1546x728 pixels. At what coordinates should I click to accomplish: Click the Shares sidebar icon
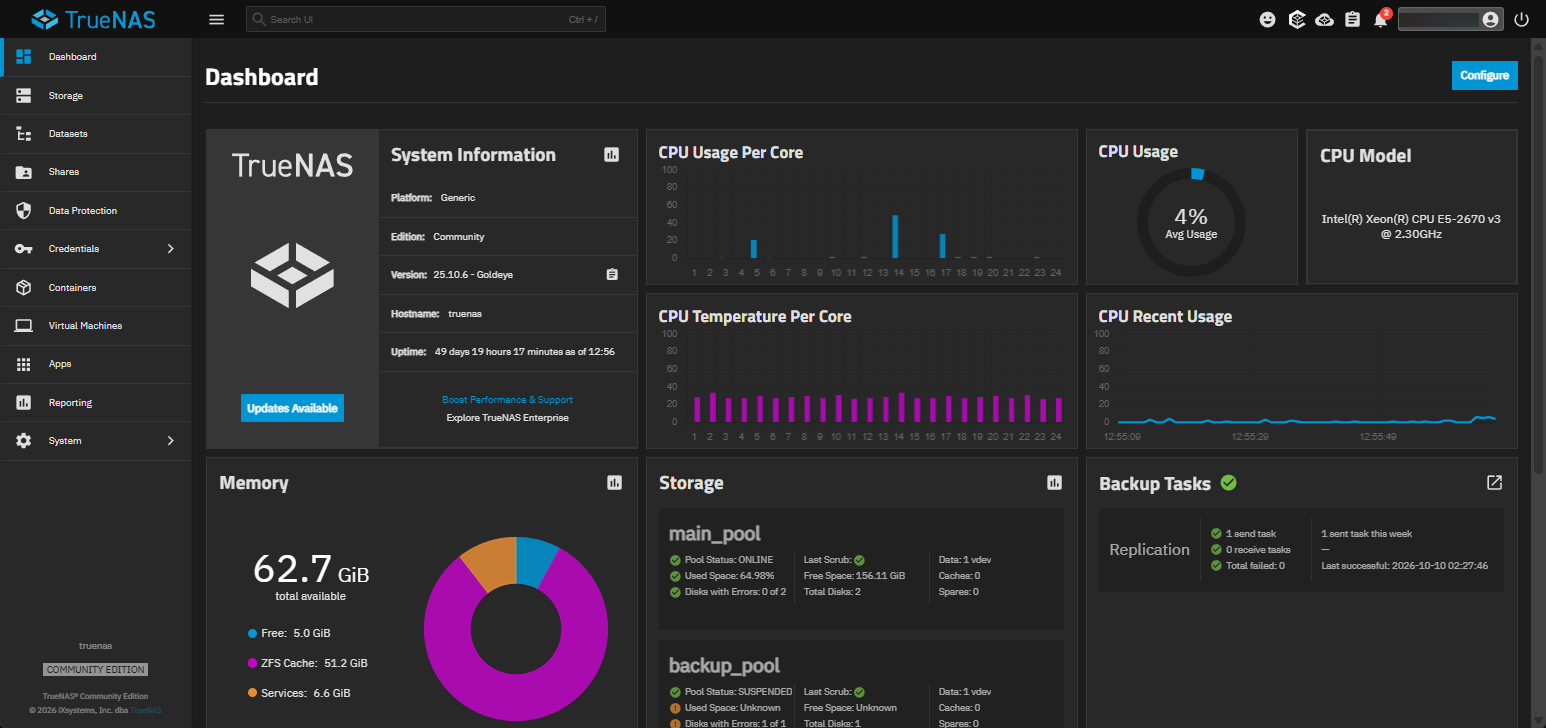[x=24, y=172]
